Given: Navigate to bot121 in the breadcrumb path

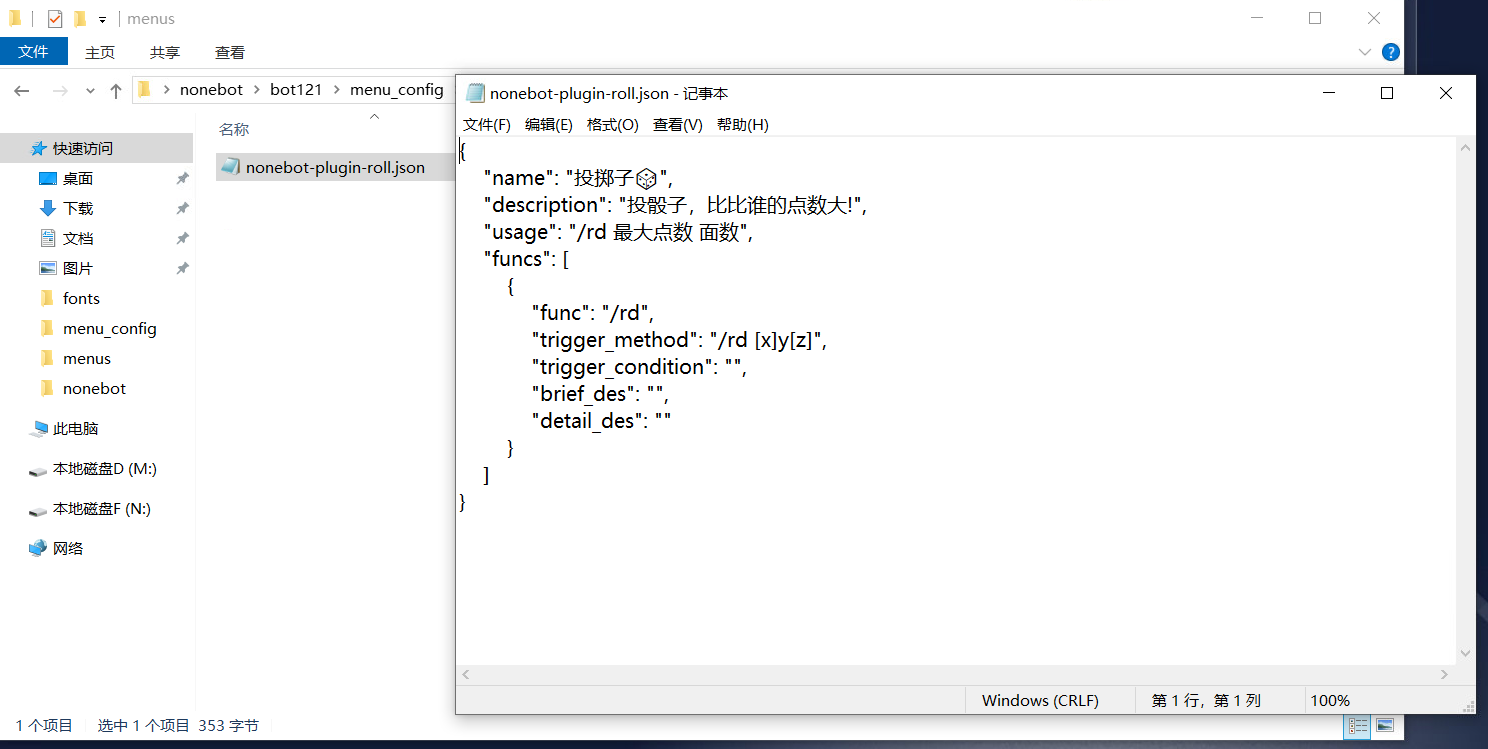Looking at the screenshot, I should [x=296, y=89].
